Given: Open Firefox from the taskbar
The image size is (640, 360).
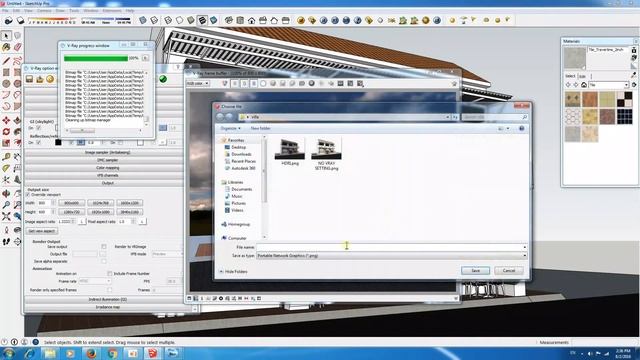Looking at the screenshot, I should pyautogui.click(x=91, y=353).
